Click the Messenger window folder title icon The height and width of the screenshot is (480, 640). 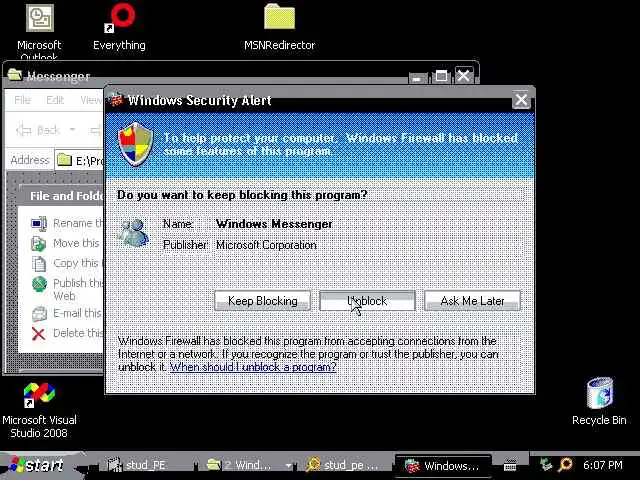pyautogui.click(x=15, y=76)
